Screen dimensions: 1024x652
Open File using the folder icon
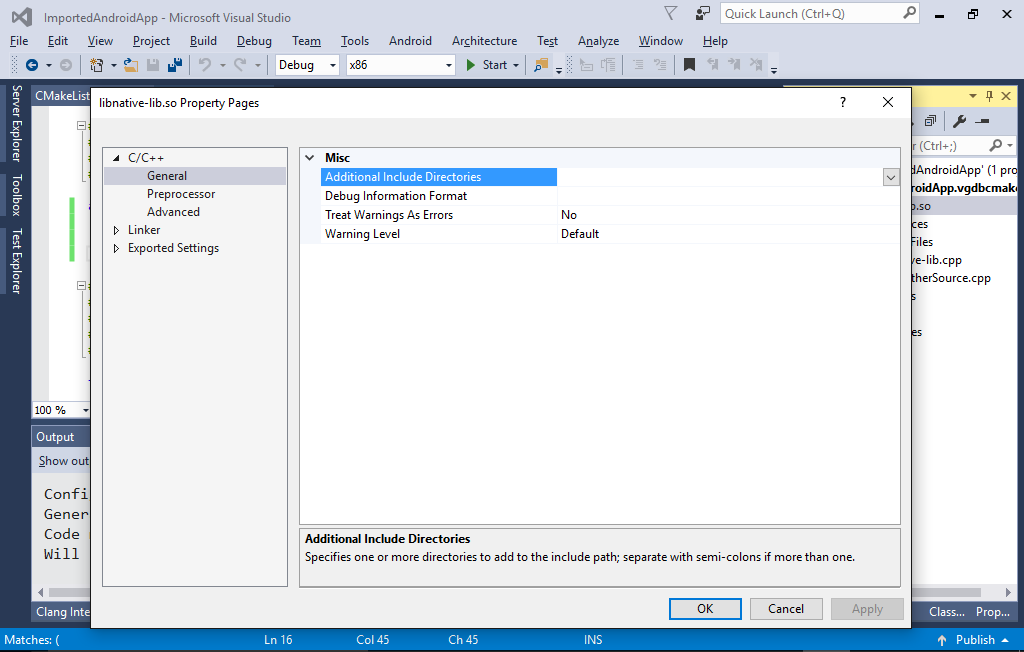point(131,65)
